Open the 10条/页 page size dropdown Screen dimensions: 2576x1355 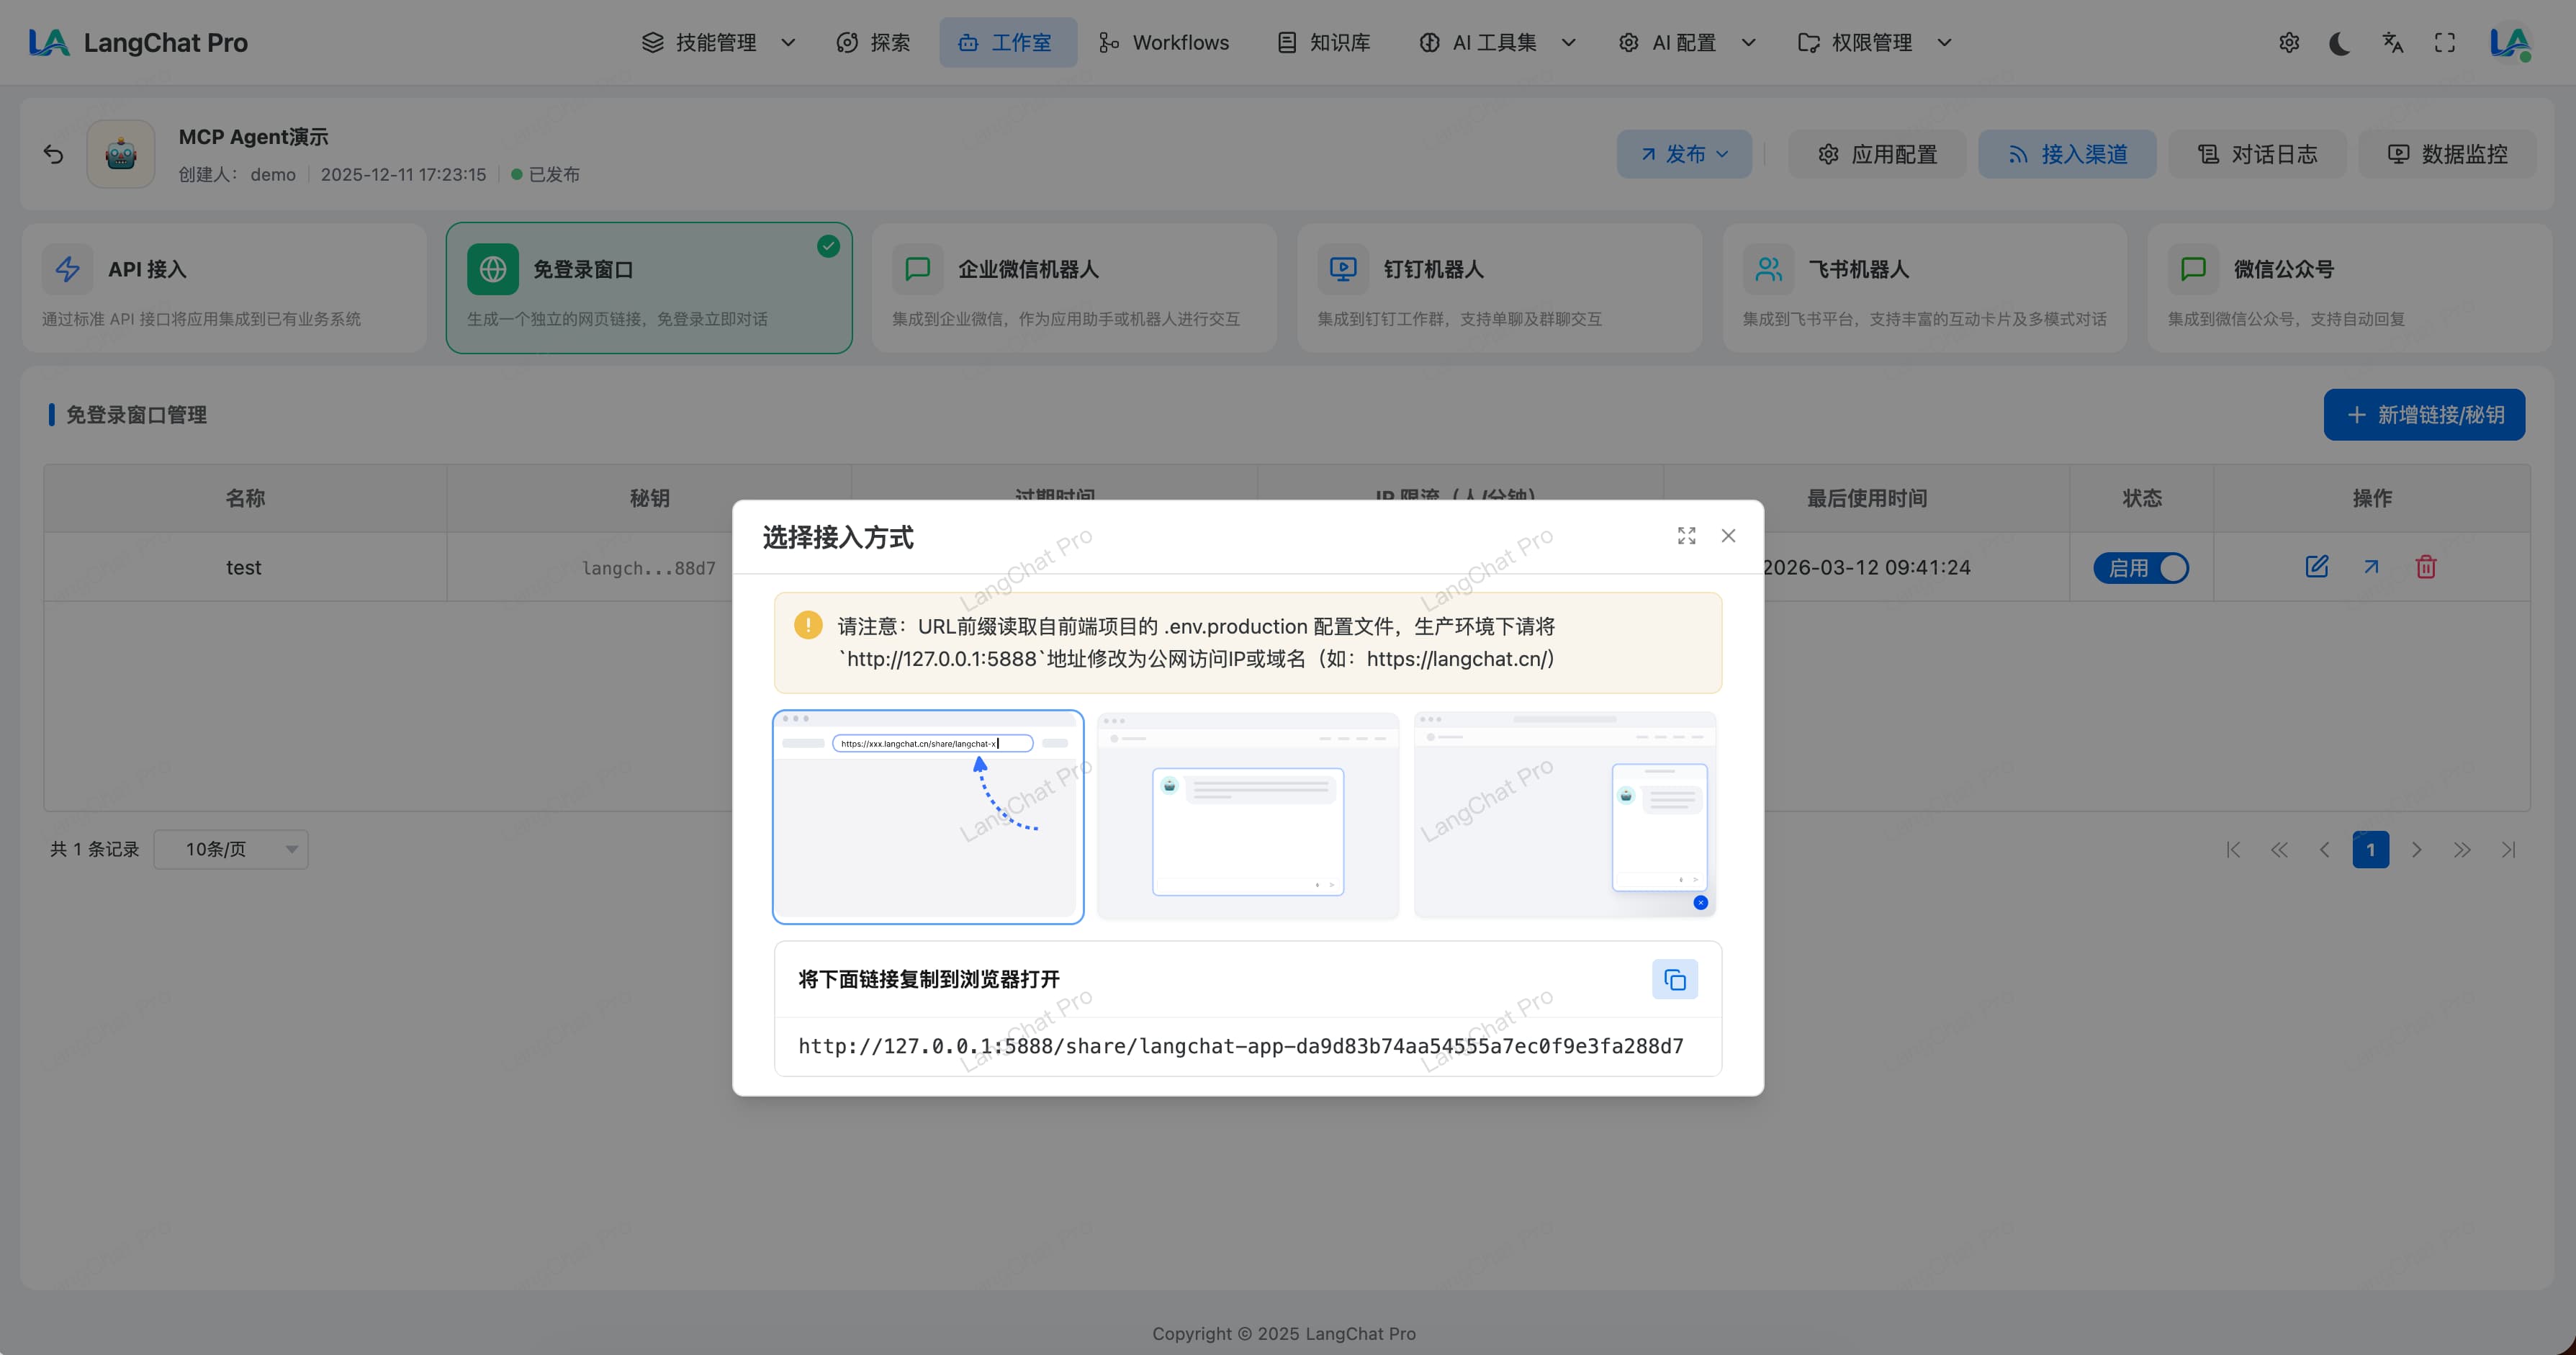pos(231,849)
